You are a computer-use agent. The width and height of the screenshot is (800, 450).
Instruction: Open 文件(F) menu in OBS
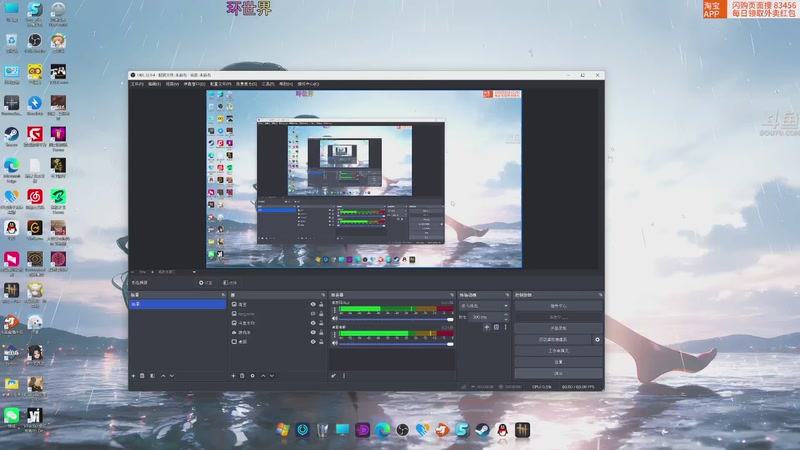pos(137,84)
